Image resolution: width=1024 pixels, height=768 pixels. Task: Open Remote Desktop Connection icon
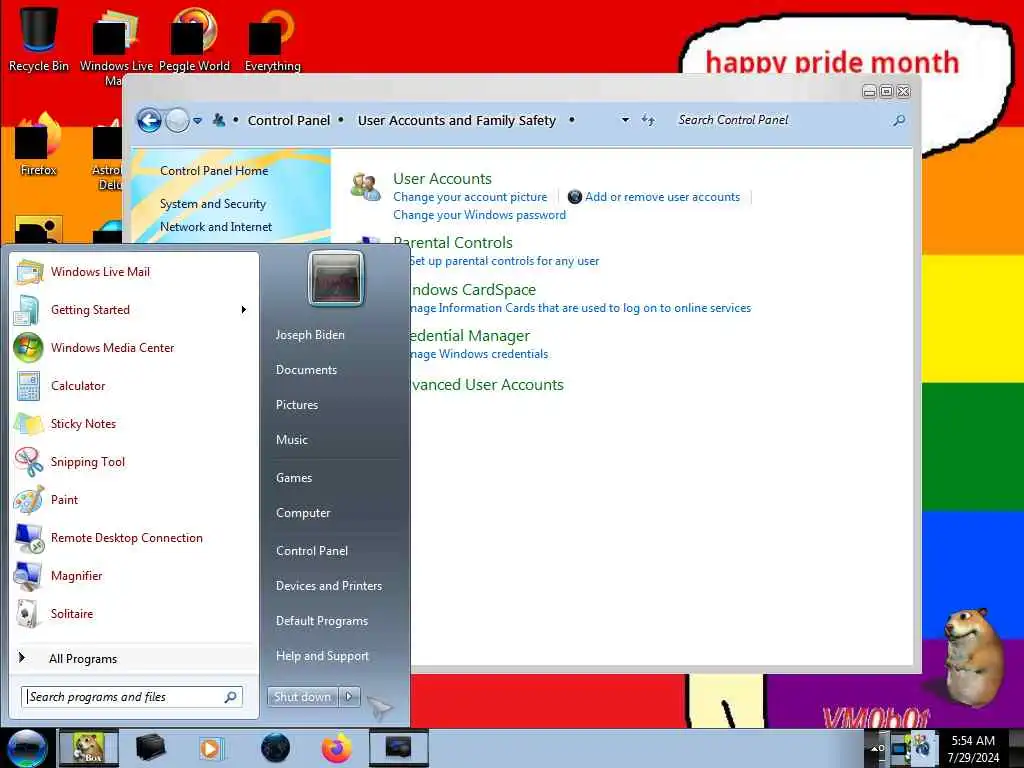tap(29, 537)
